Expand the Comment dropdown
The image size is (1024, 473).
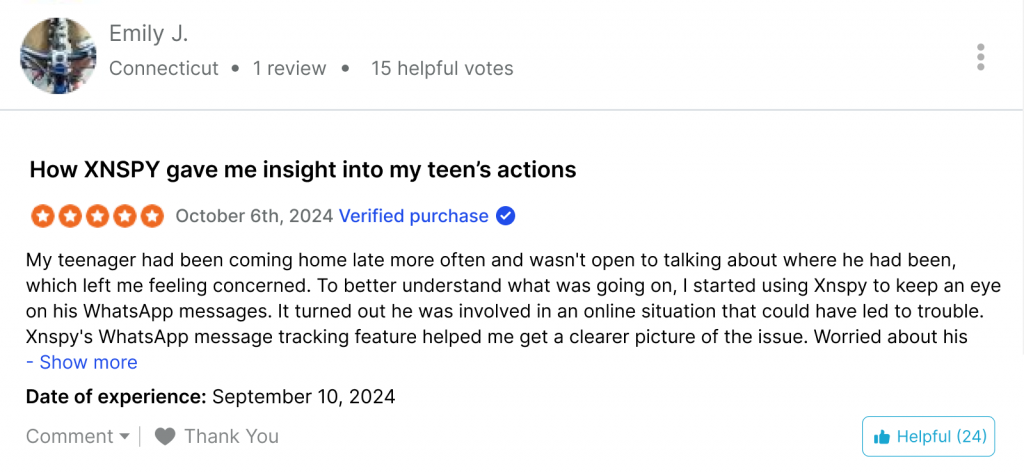78,436
